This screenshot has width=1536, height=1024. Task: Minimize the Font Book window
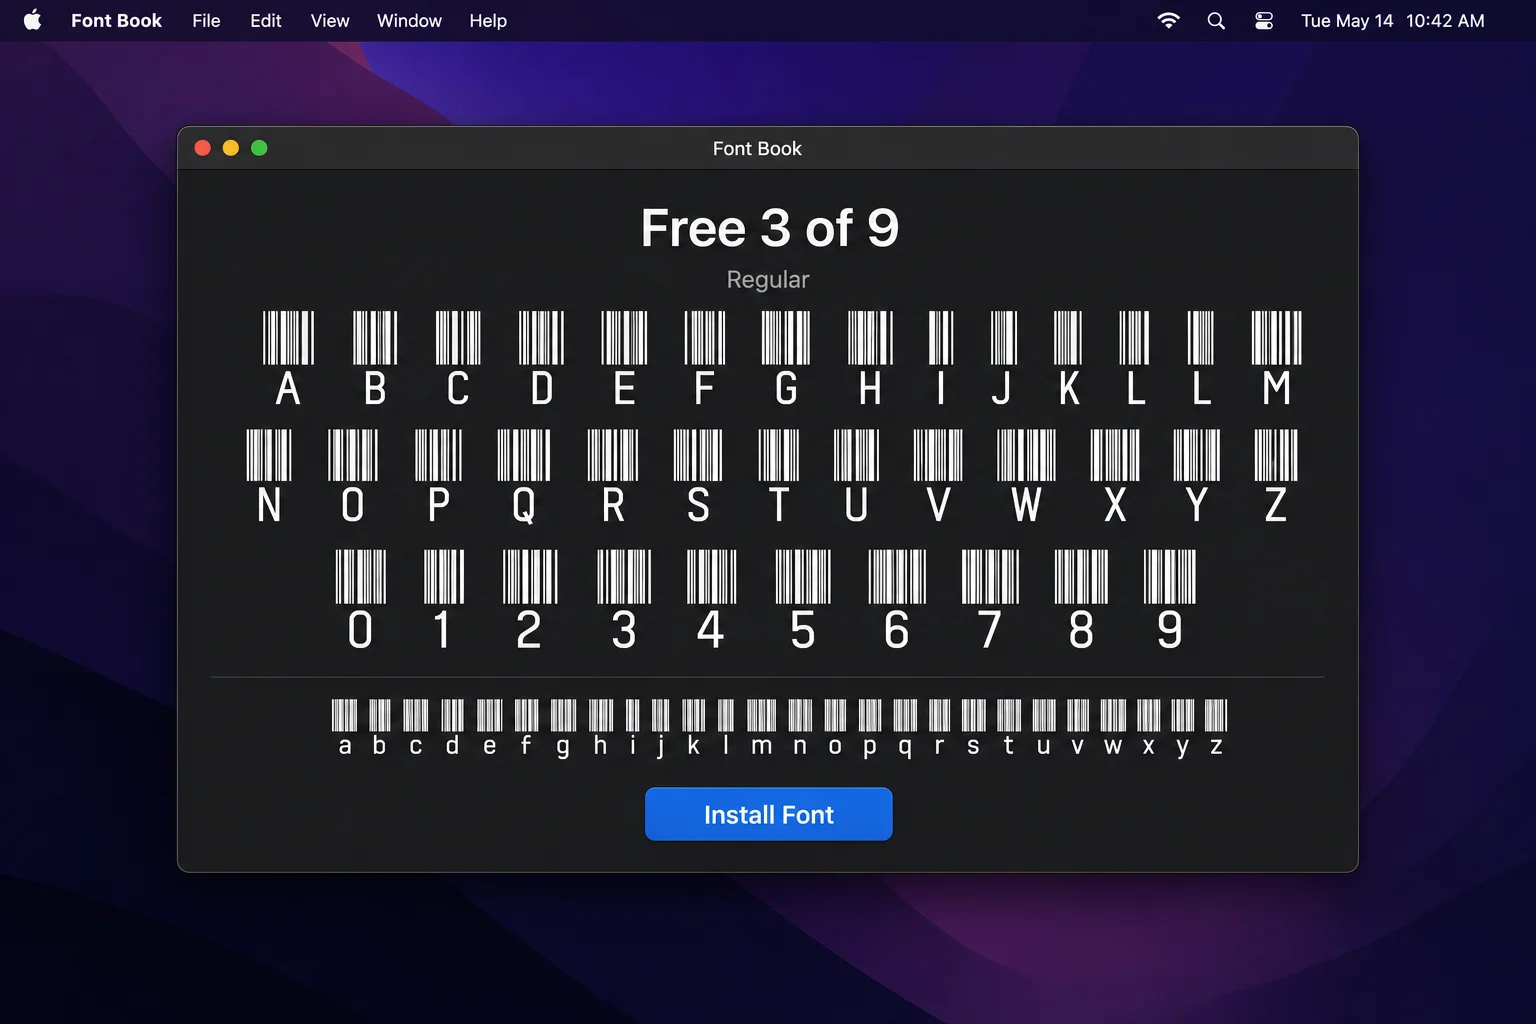(230, 148)
